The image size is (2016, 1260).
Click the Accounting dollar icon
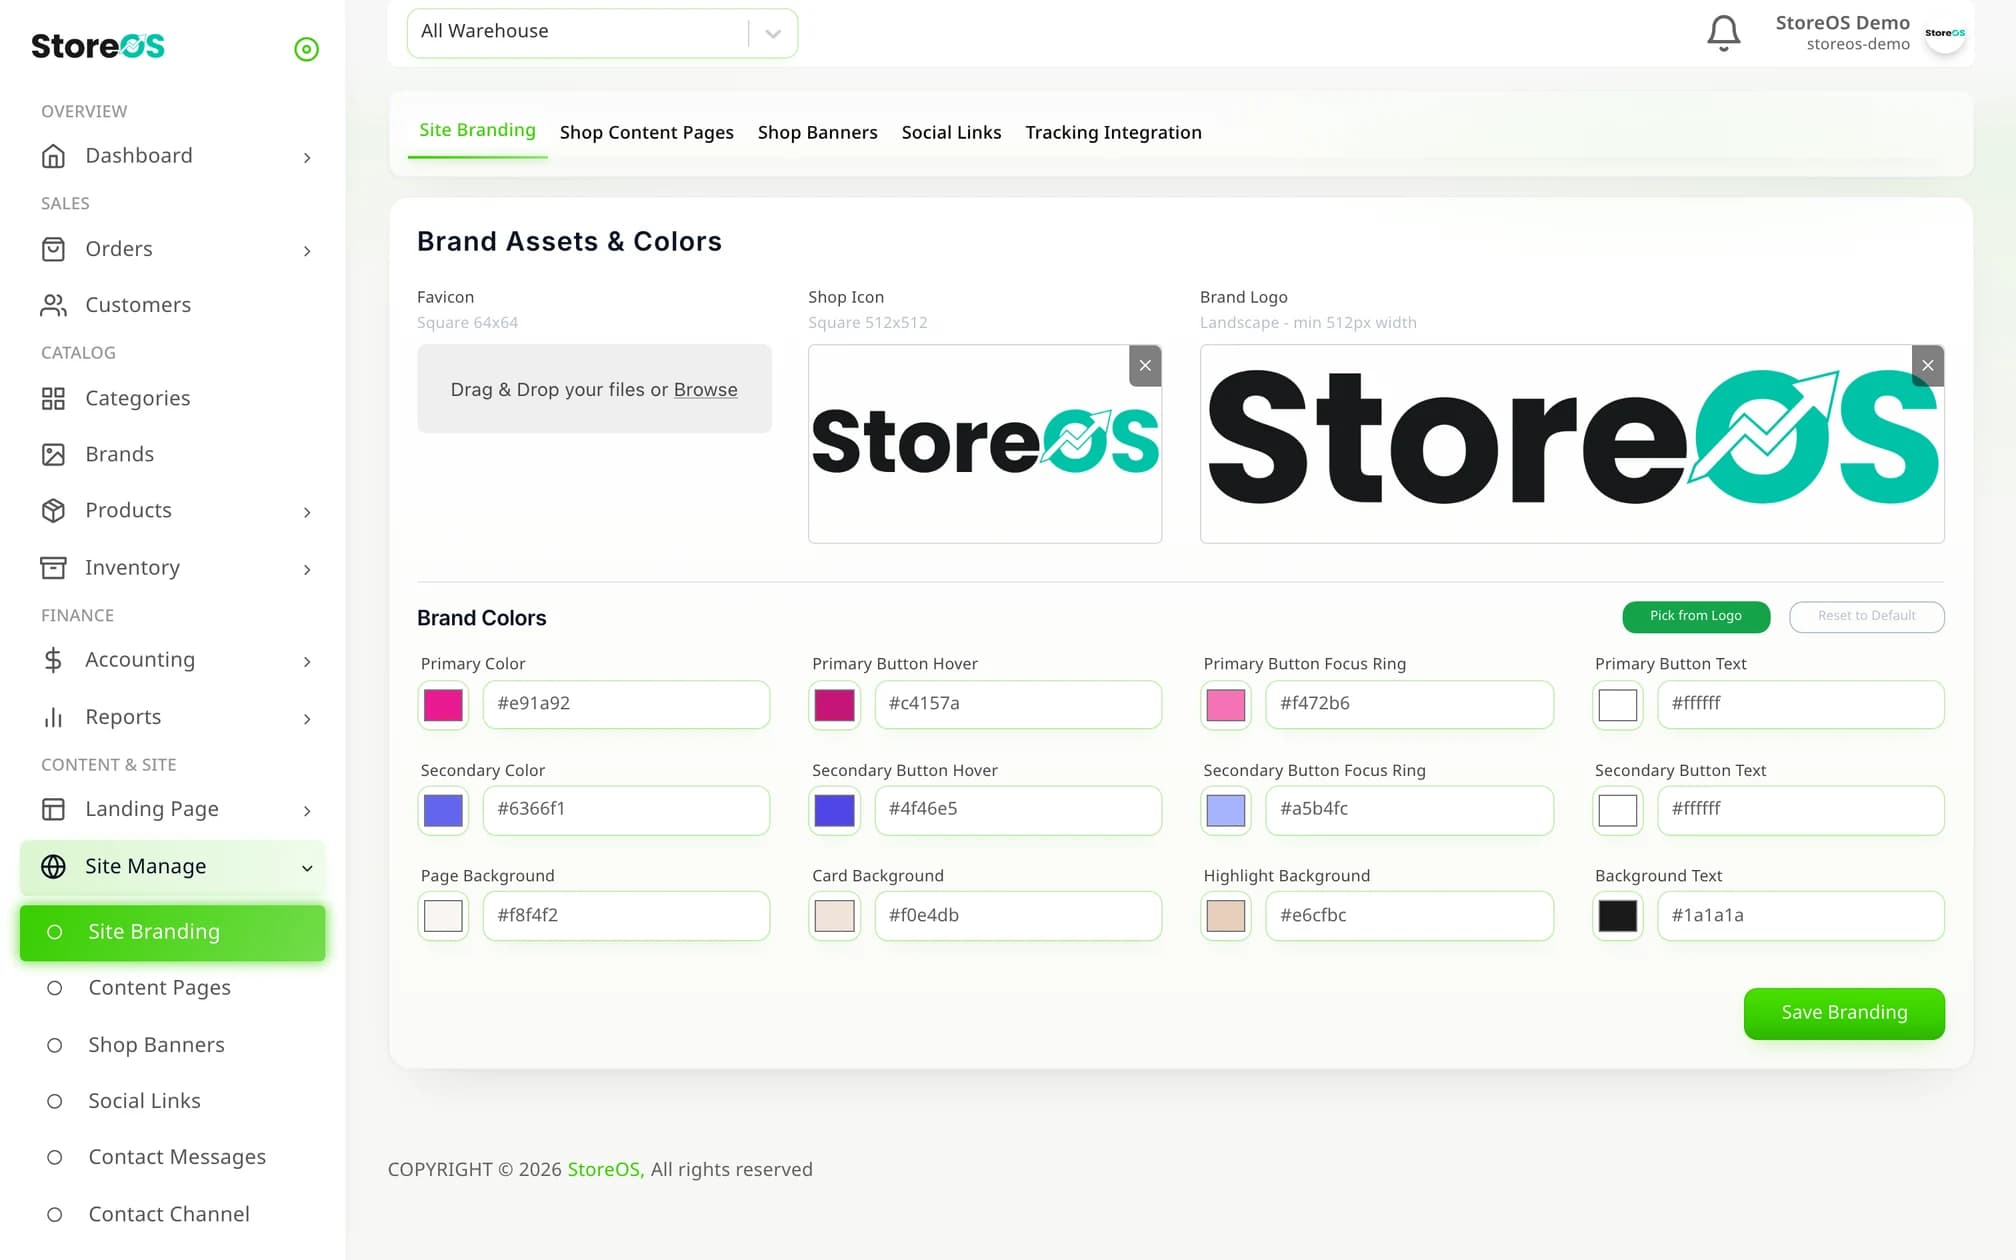53,660
